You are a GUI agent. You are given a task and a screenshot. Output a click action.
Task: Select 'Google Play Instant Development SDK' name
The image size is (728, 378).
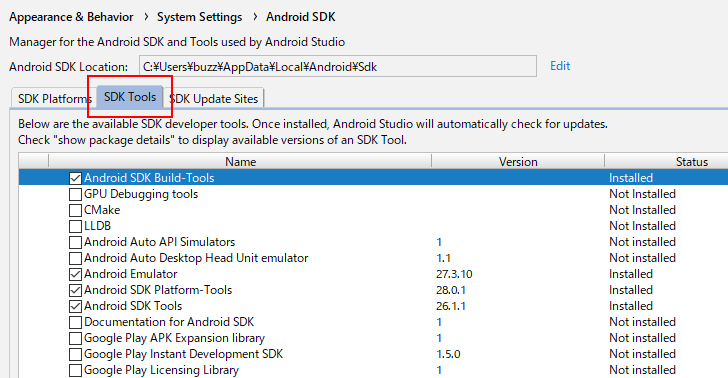click(x=183, y=354)
